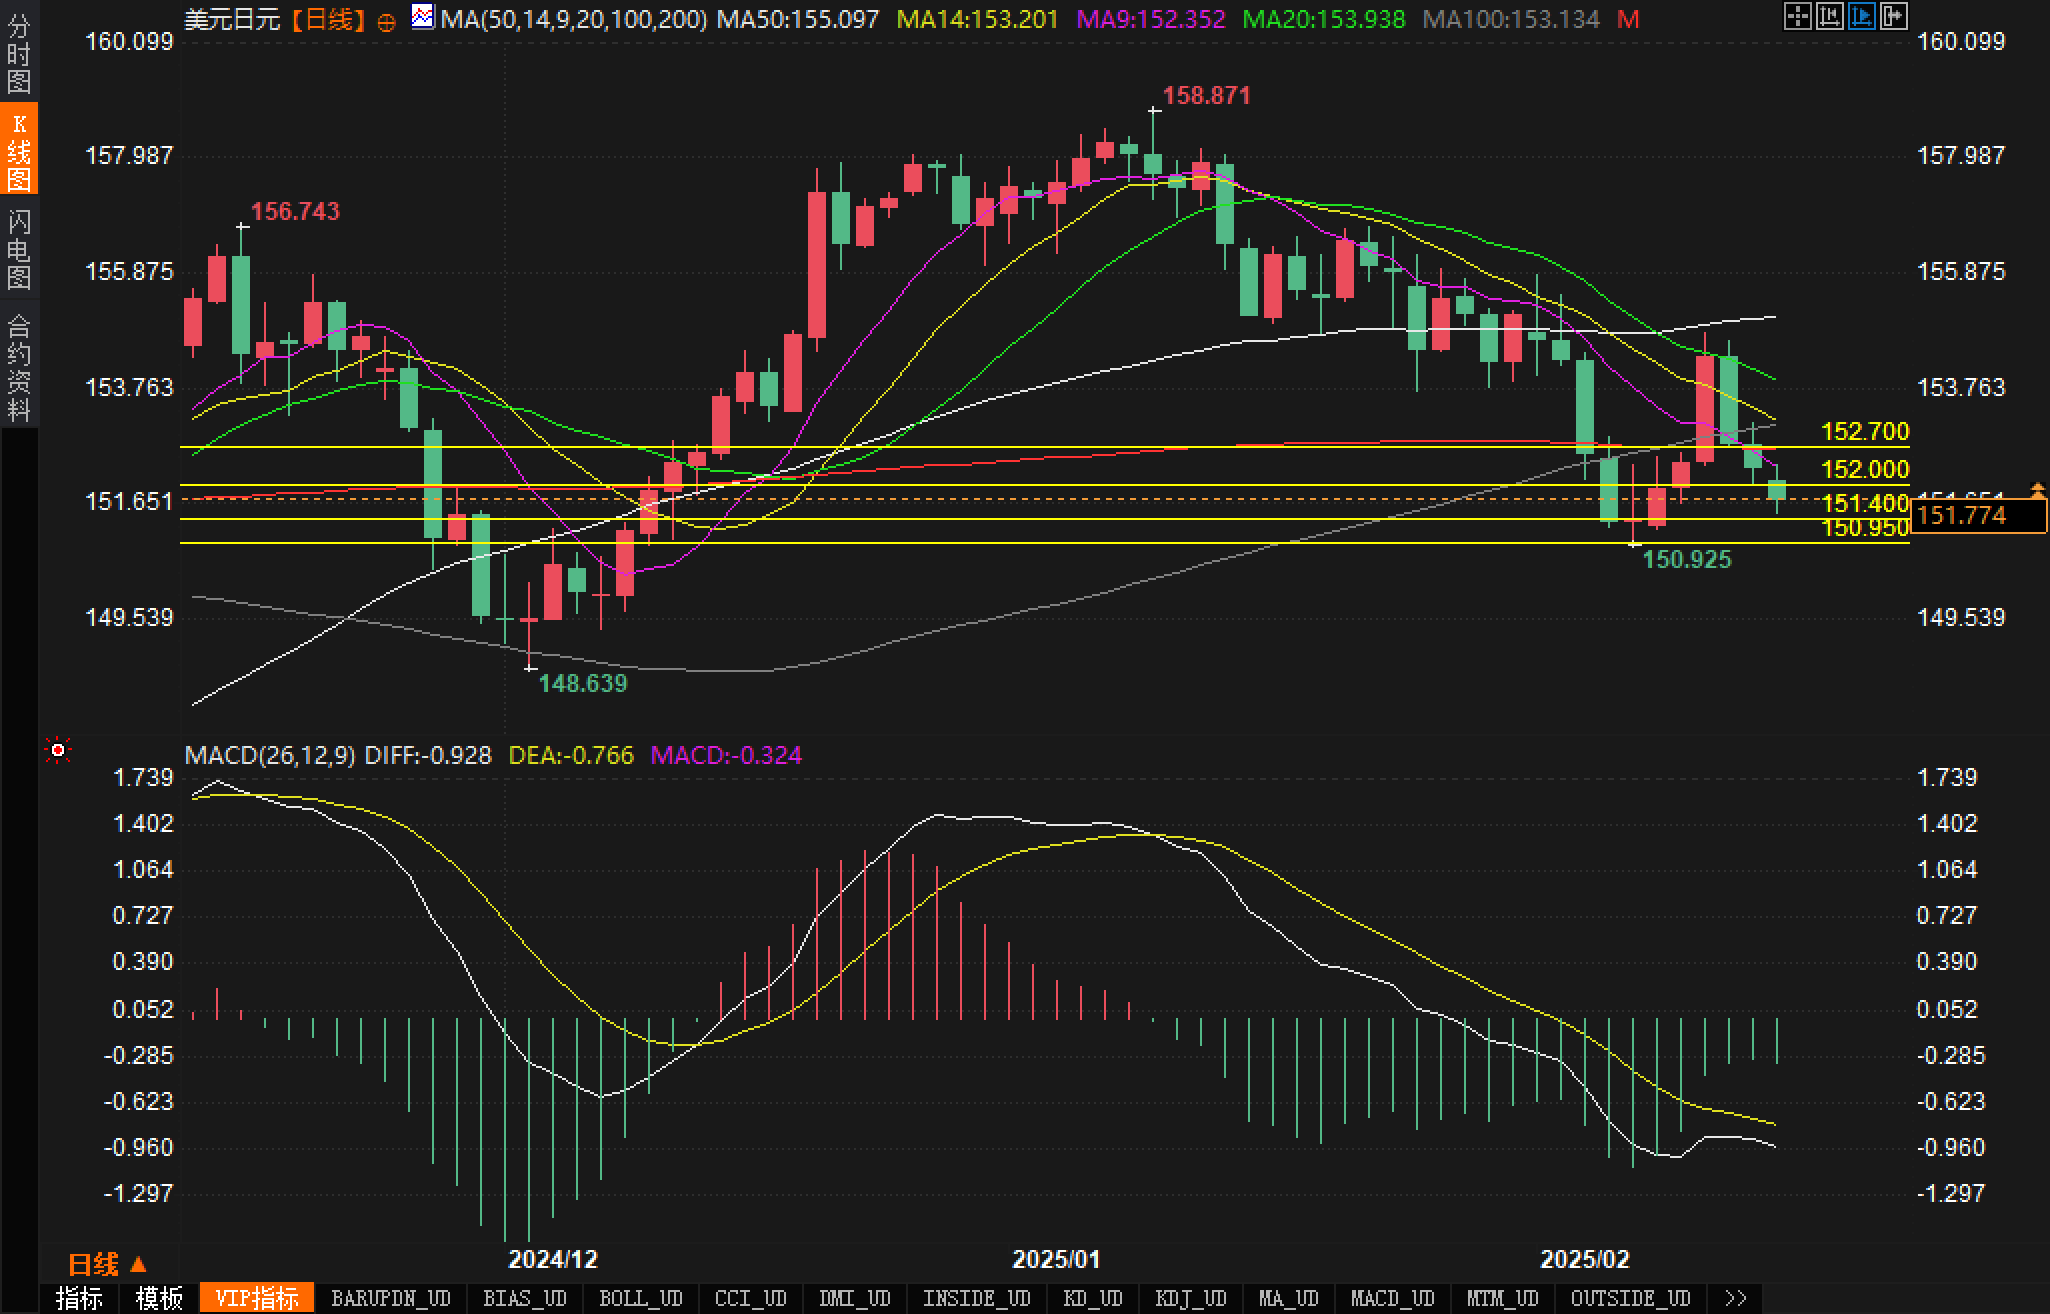
Task: Click the red sun icon beside MACD panel
Action: coord(58,750)
